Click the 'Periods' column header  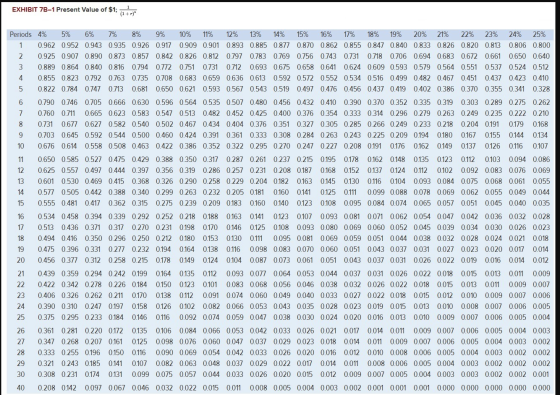tap(20, 35)
